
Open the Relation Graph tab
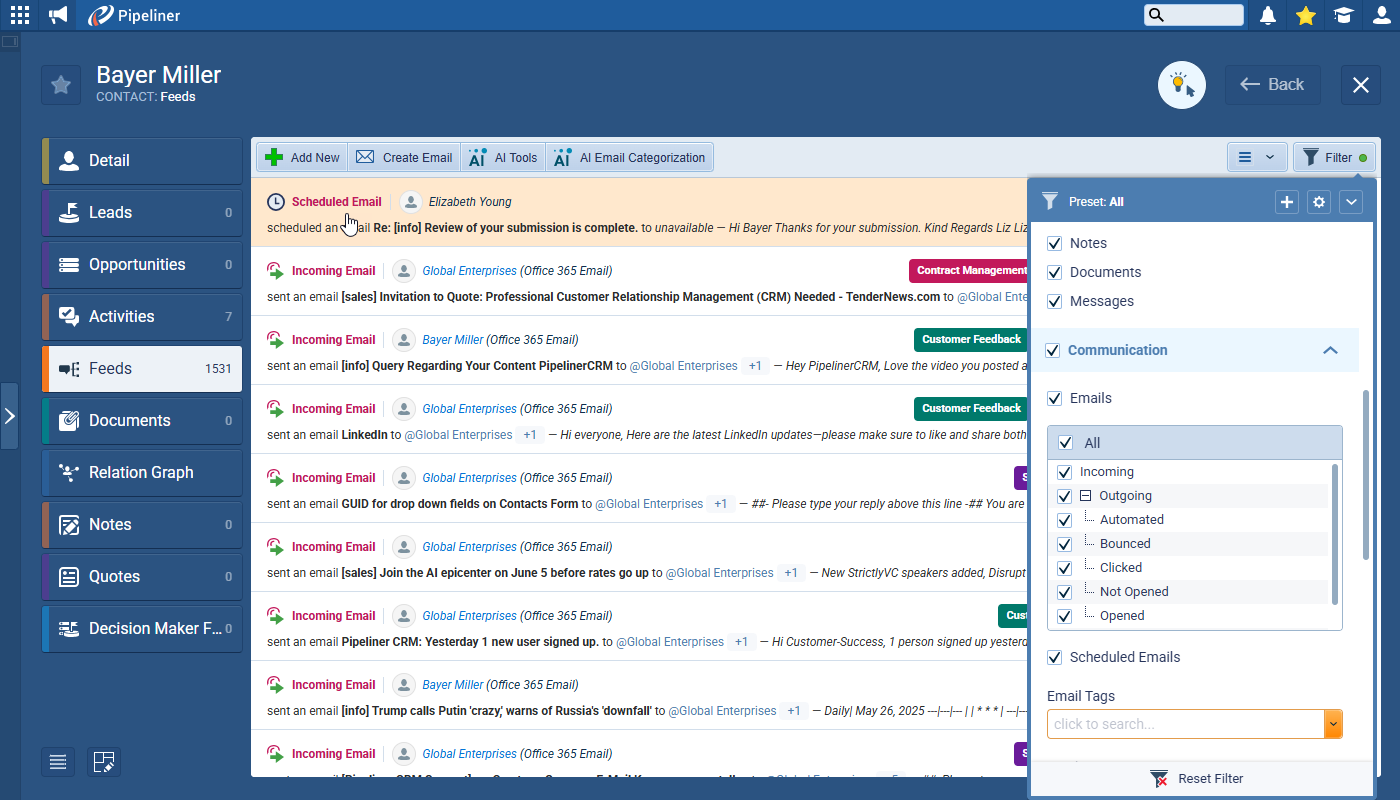[142, 473]
